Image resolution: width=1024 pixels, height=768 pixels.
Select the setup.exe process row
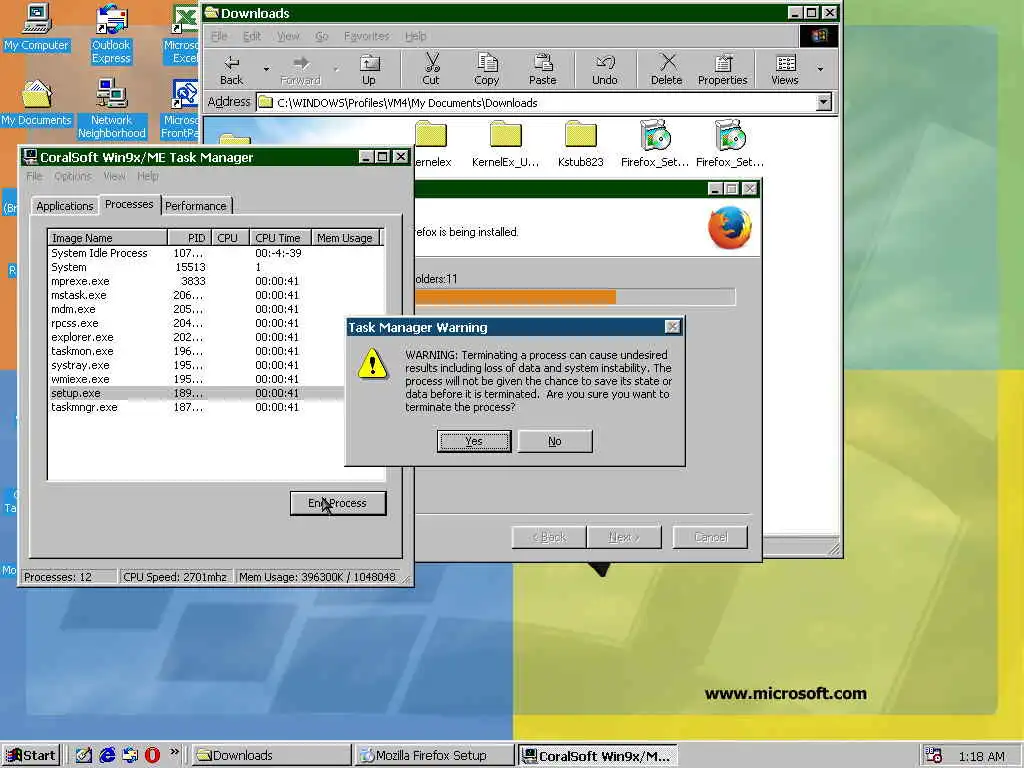pyautogui.click(x=196, y=393)
